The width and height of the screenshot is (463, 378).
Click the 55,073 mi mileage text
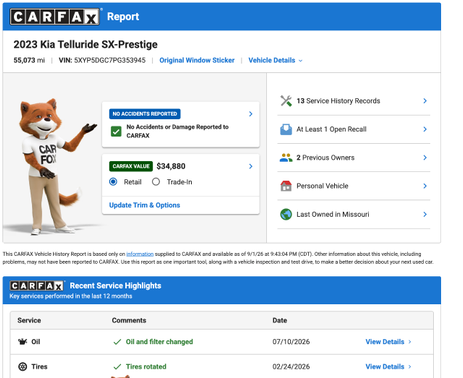[29, 60]
